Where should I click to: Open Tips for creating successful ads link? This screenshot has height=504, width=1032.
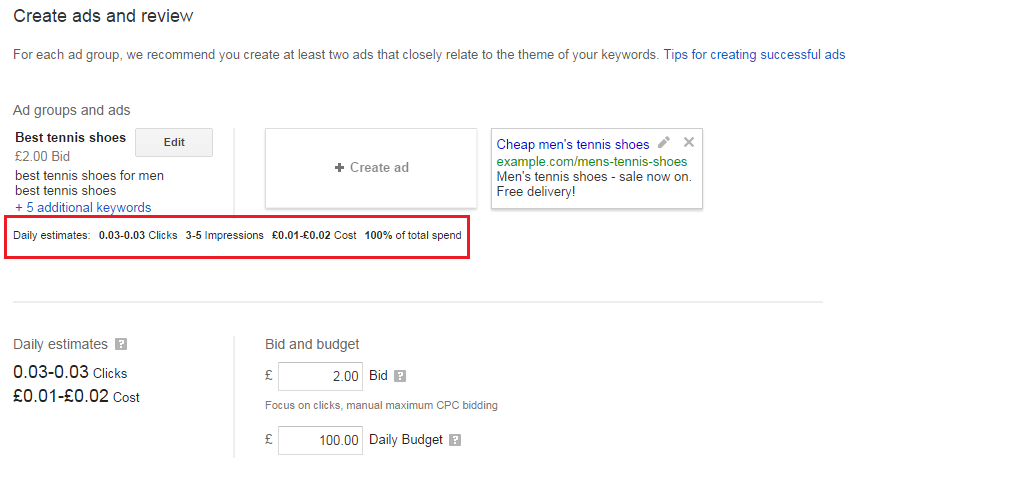[x=754, y=55]
